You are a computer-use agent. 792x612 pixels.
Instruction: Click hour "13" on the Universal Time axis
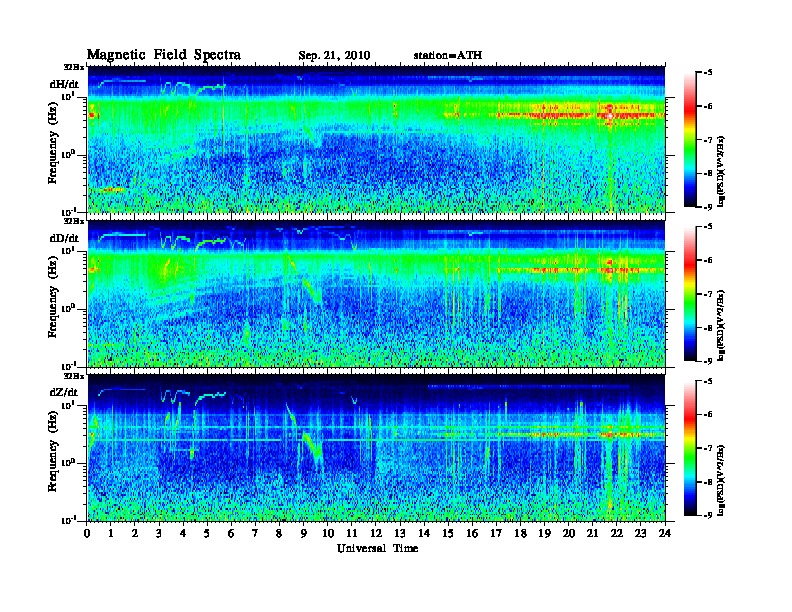coord(400,534)
